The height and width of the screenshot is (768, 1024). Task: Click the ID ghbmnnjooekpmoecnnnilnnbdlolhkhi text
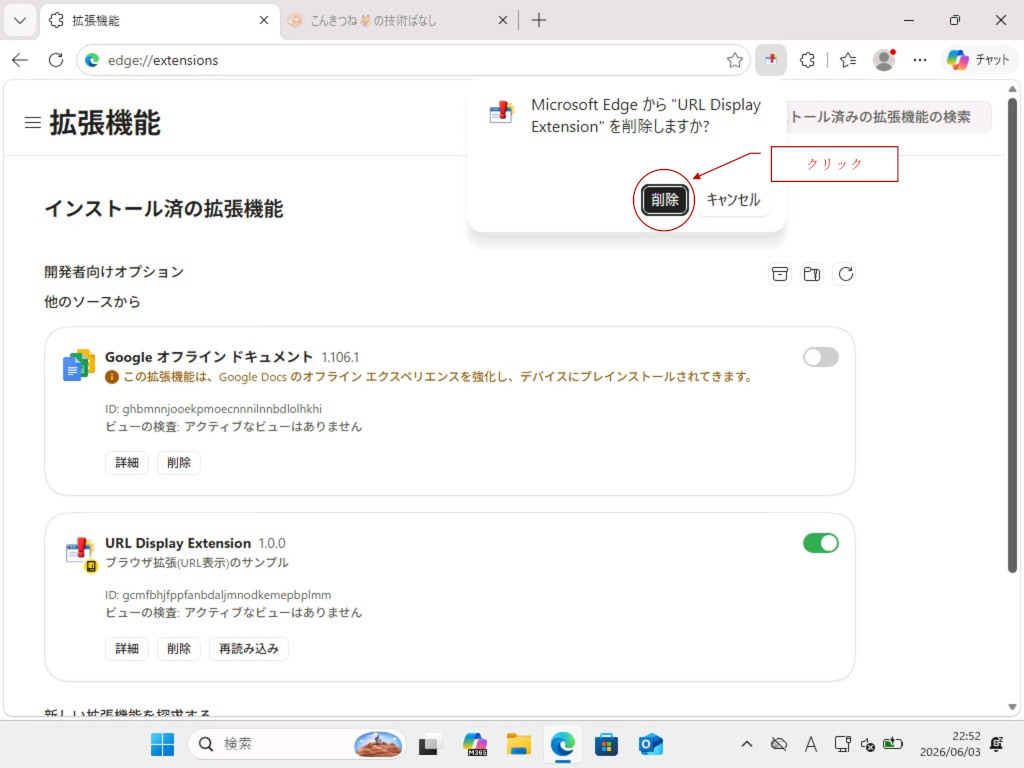click(214, 409)
